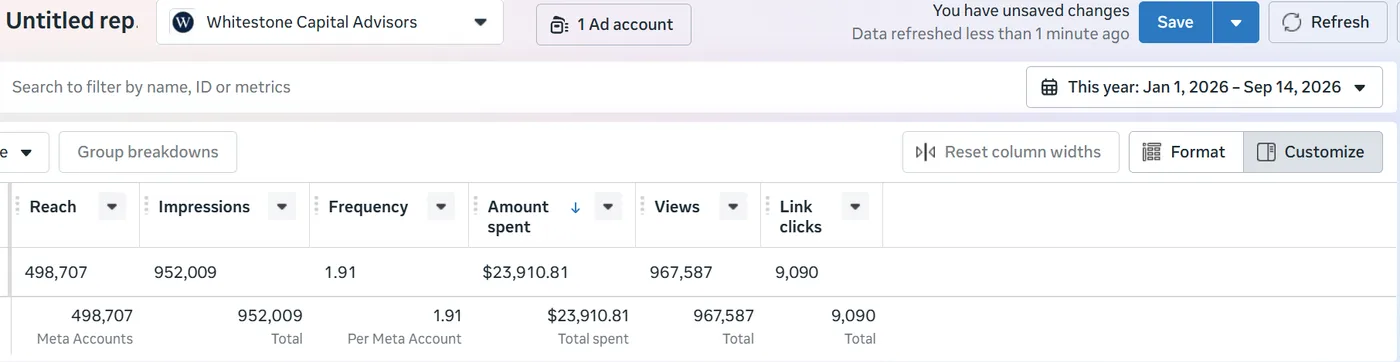Open the Customize panel
The height and width of the screenshot is (362, 1400).
pos(1313,152)
